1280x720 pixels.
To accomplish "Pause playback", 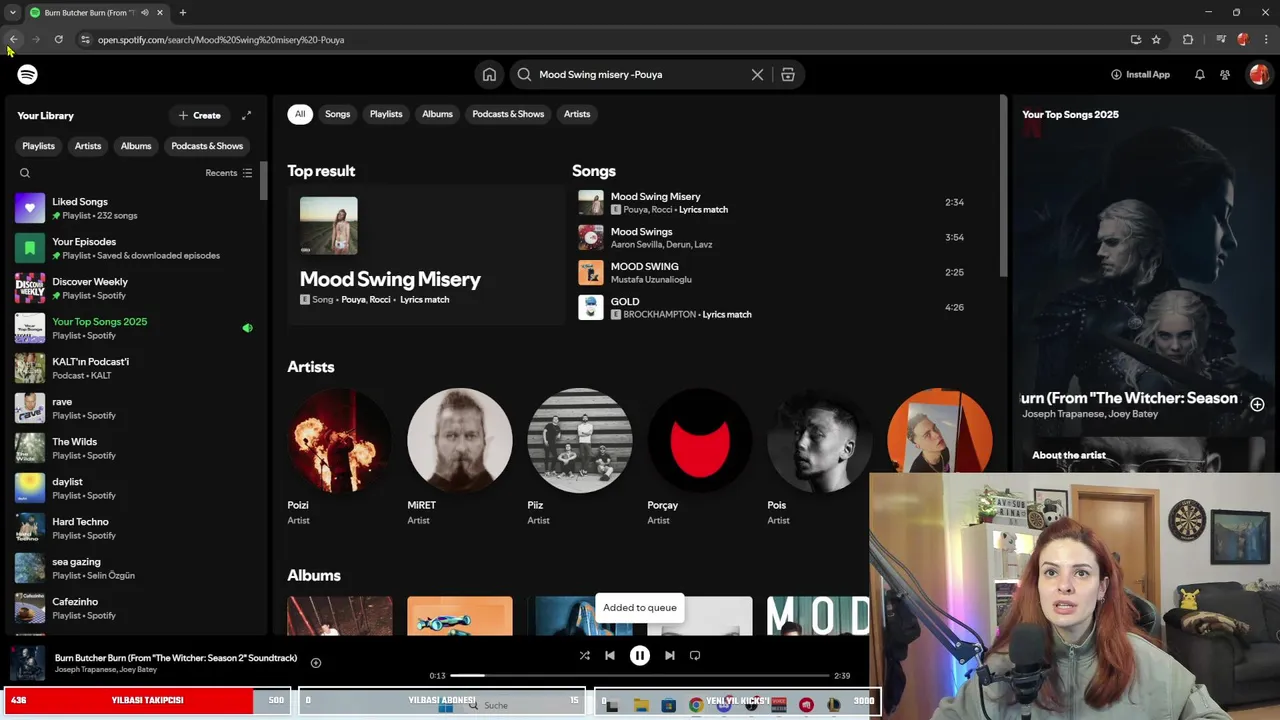I will [640, 656].
